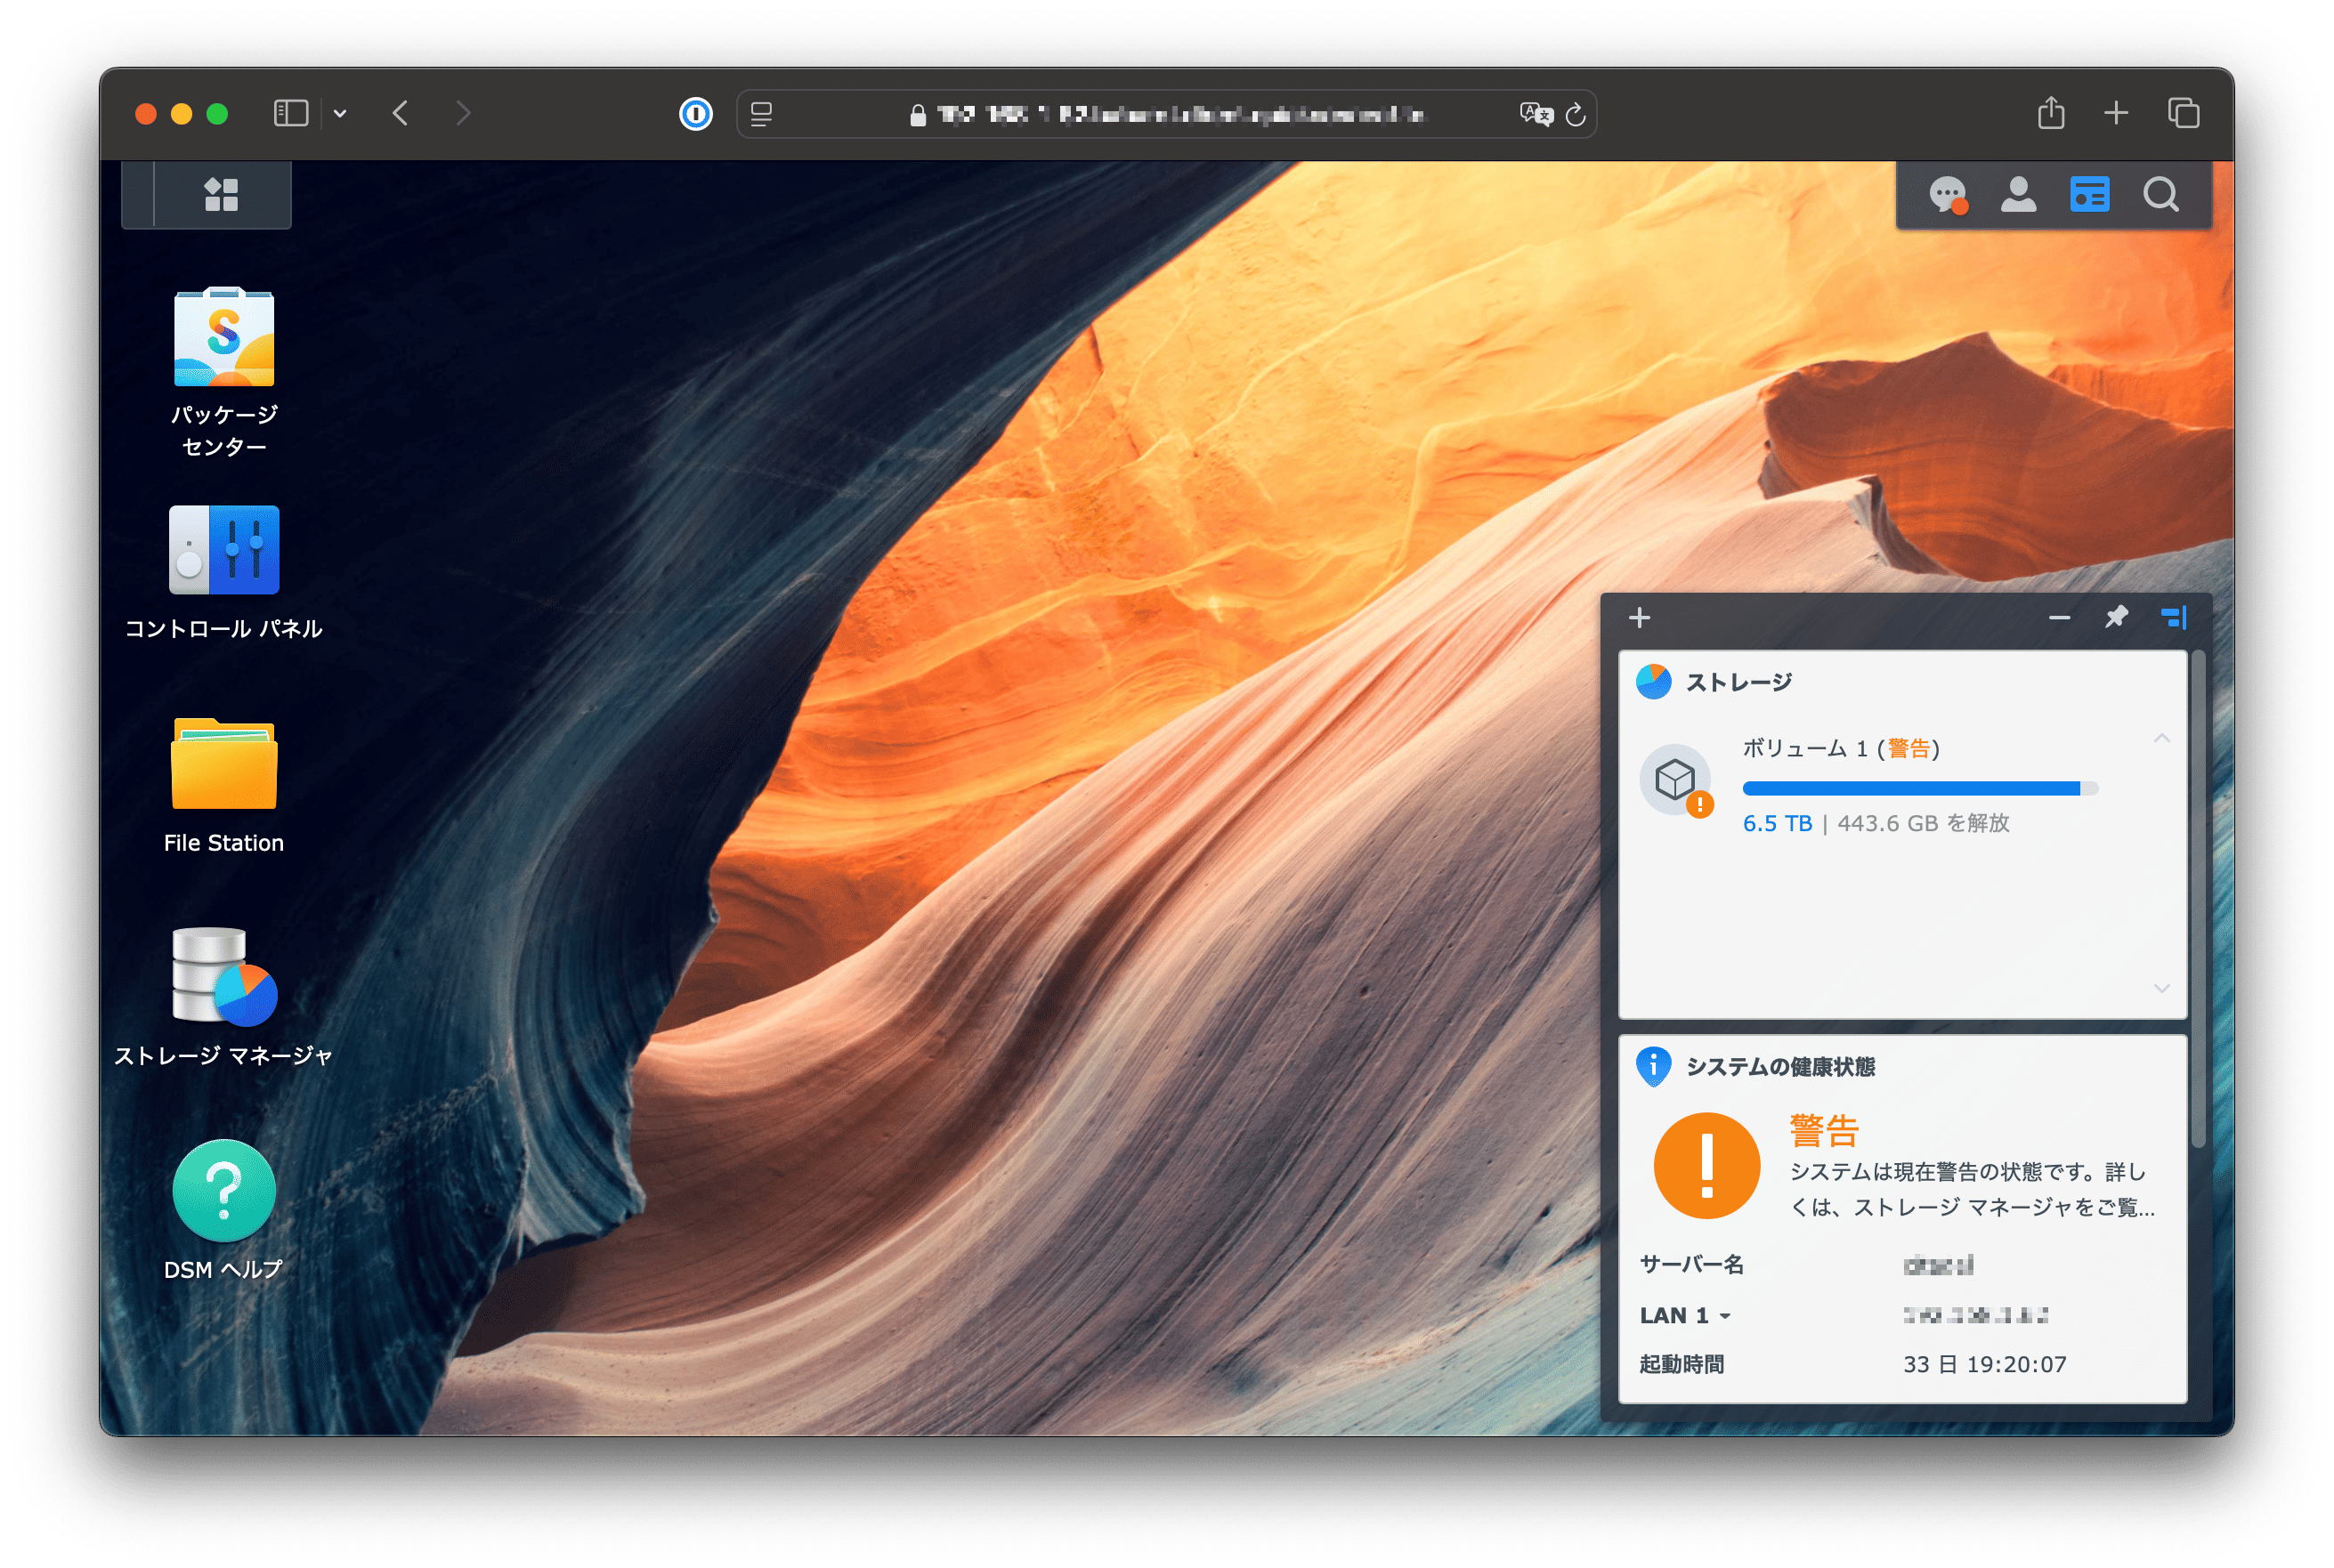Open the user account options icon
The width and height of the screenshot is (2334, 1568).
[2019, 195]
